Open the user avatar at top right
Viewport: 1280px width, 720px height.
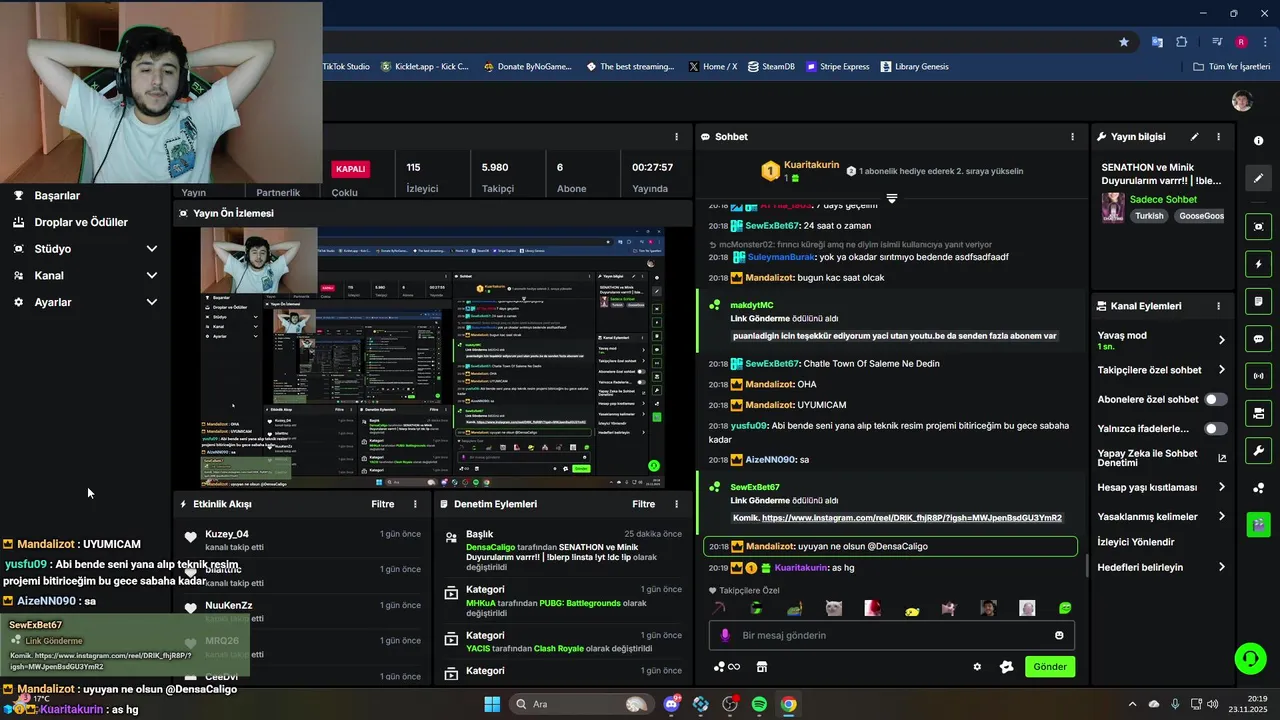tap(1242, 101)
